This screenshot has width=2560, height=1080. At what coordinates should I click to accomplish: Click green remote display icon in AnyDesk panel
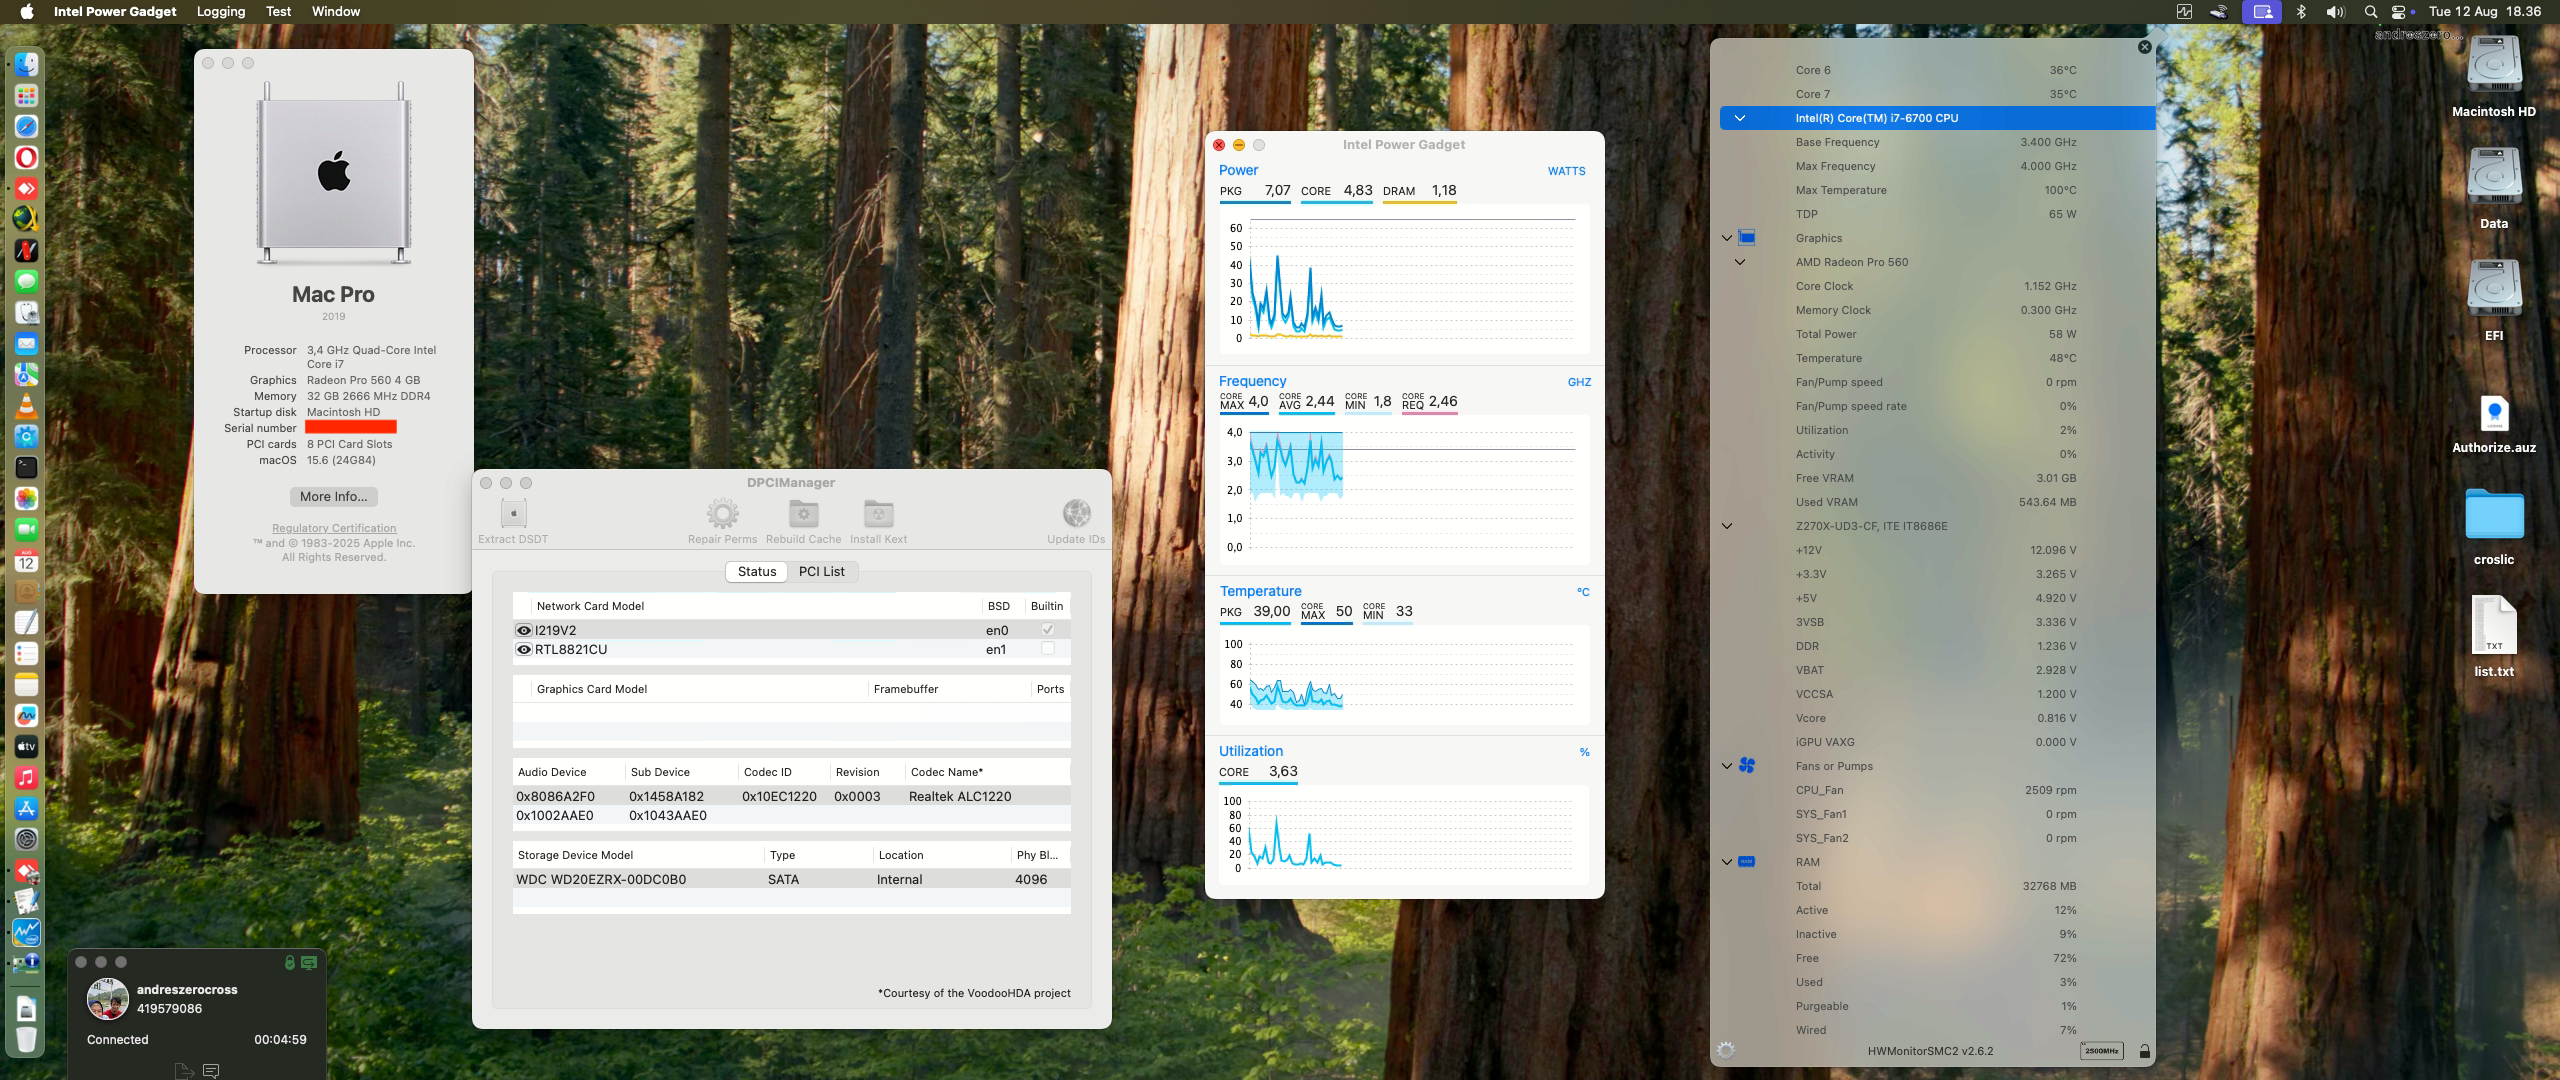pyautogui.click(x=309, y=962)
